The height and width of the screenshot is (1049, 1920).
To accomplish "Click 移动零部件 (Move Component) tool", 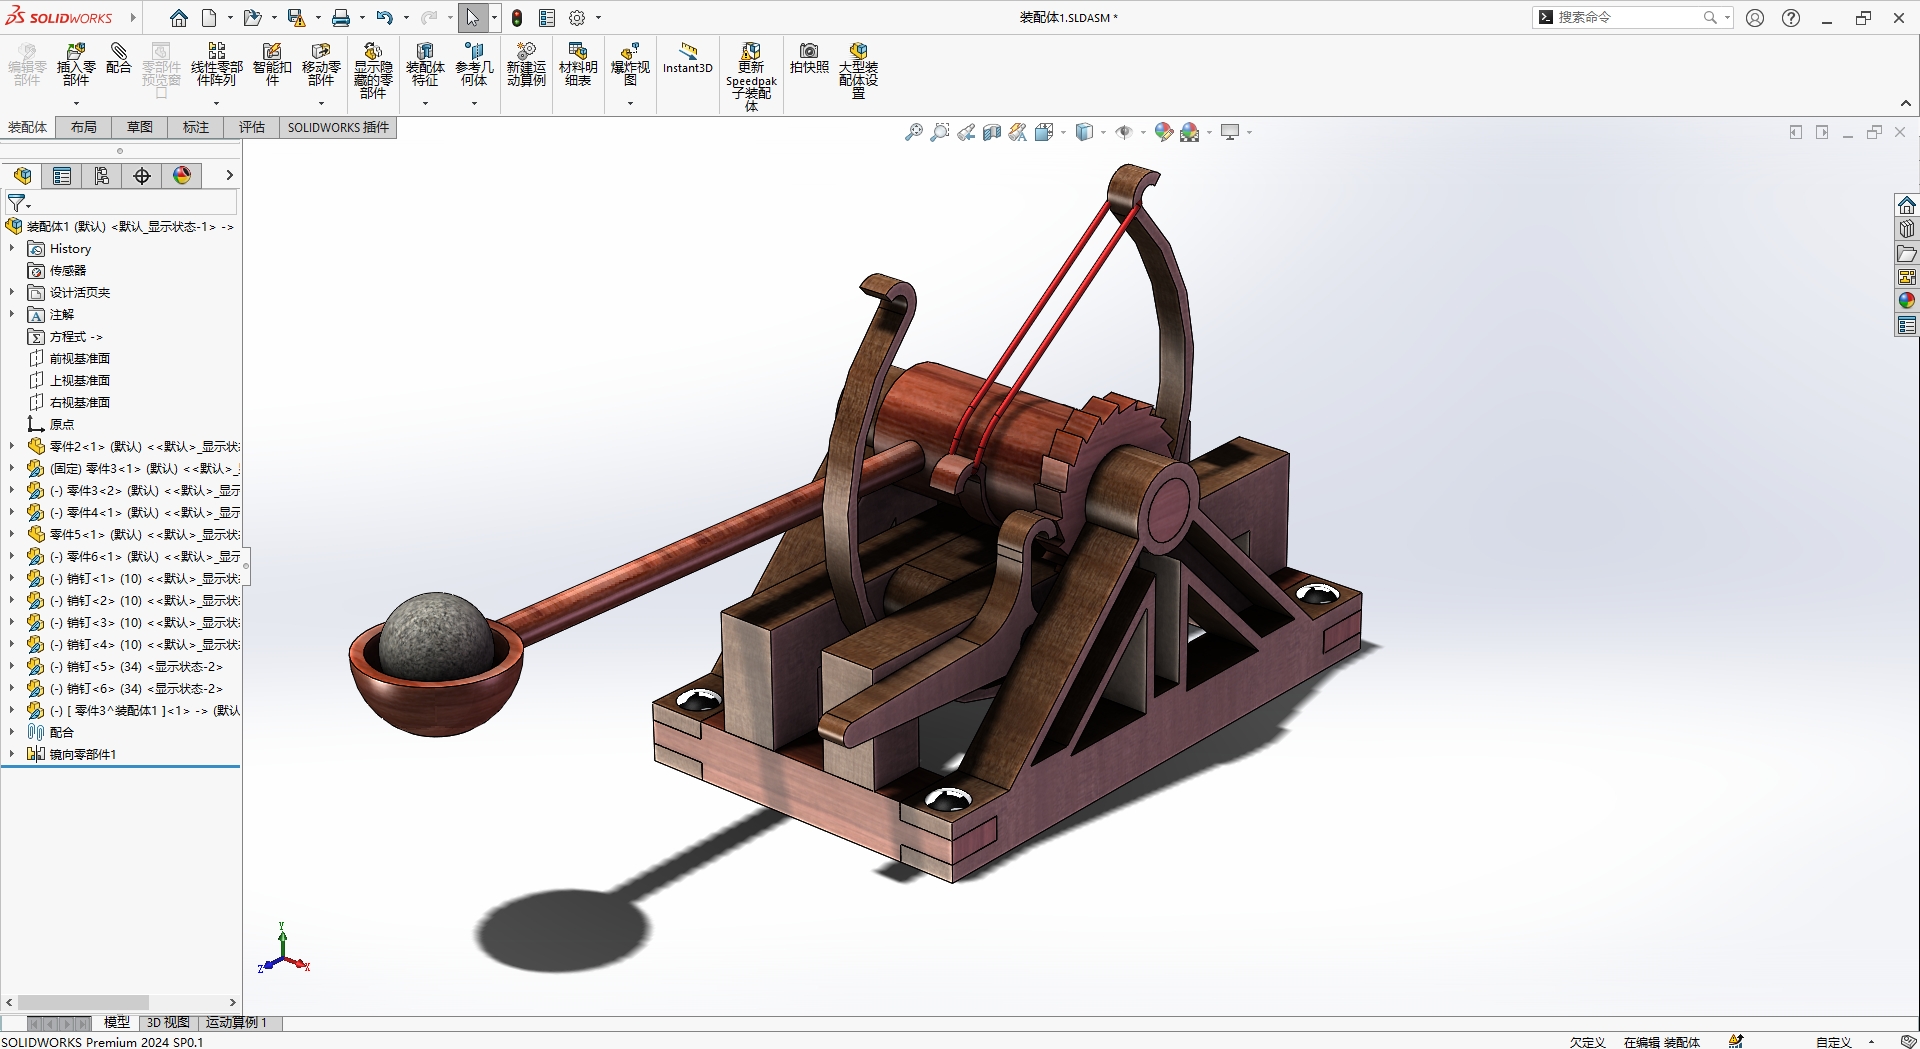I will point(321,65).
